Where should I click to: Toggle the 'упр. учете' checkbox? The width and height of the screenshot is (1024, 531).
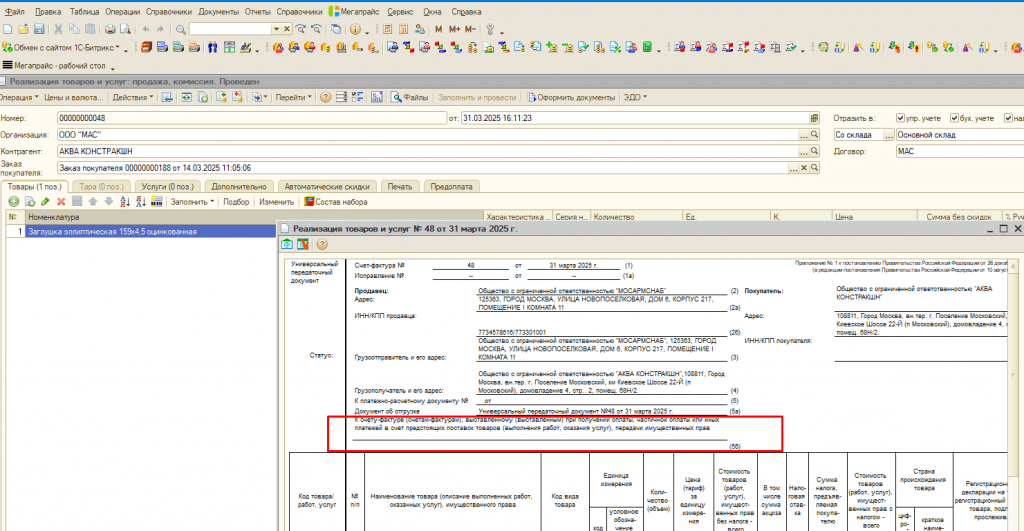click(x=901, y=118)
